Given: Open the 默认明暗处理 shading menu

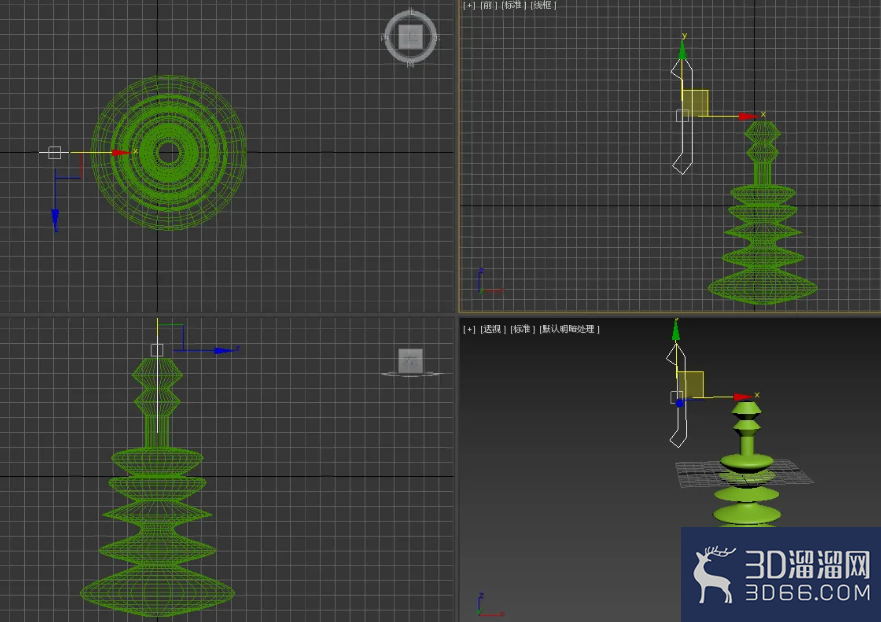Looking at the screenshot, I should (569, 329).
